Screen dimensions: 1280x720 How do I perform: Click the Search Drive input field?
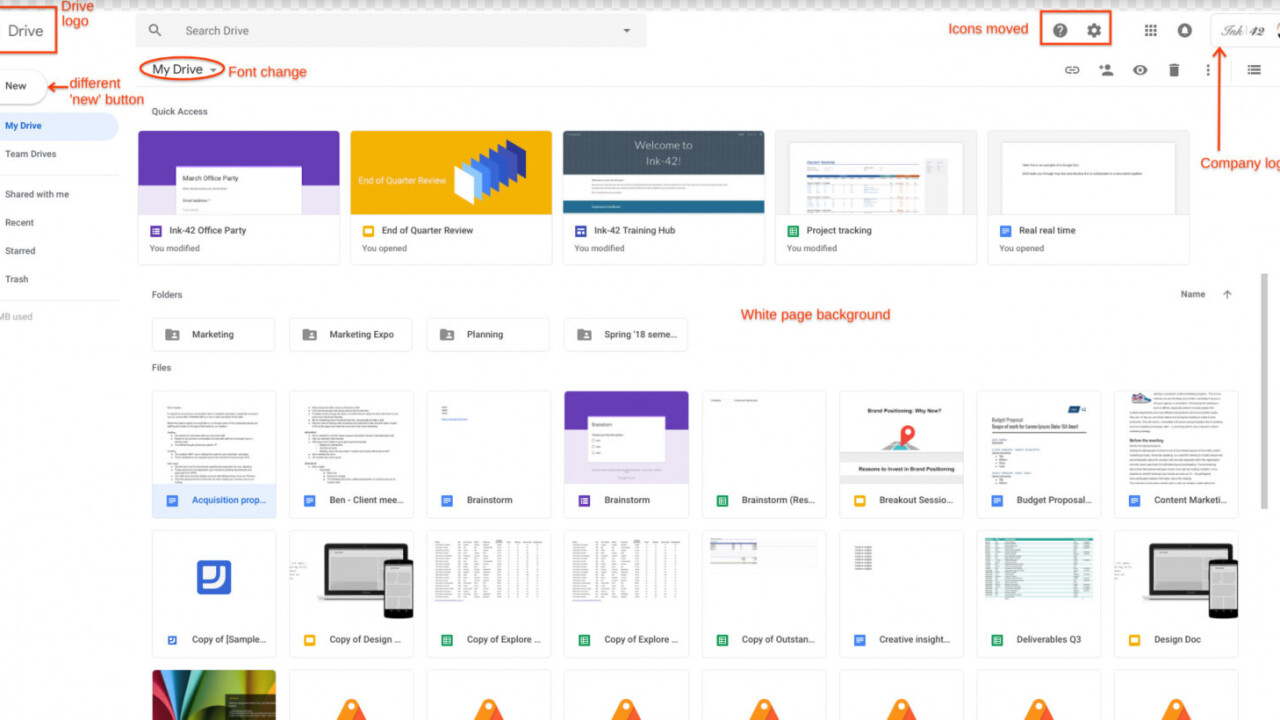tap(390, 31)
